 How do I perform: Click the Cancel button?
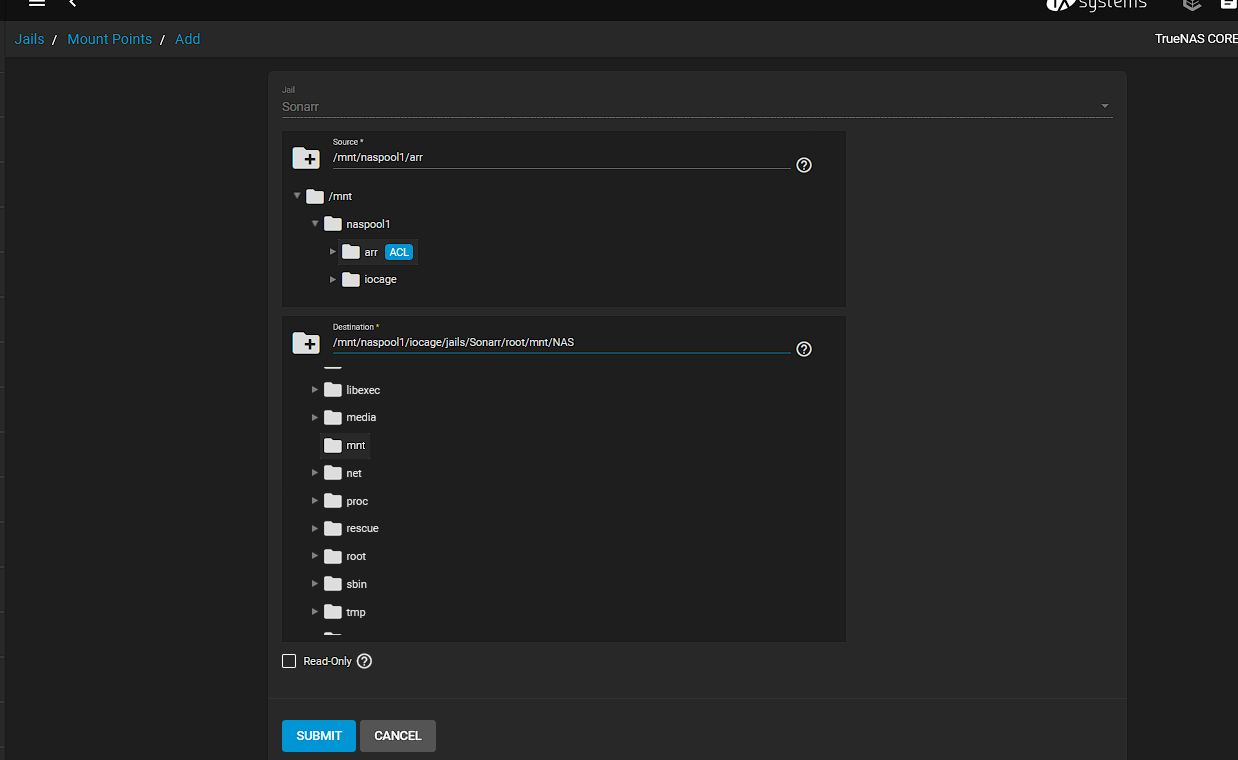coord(397,735)
